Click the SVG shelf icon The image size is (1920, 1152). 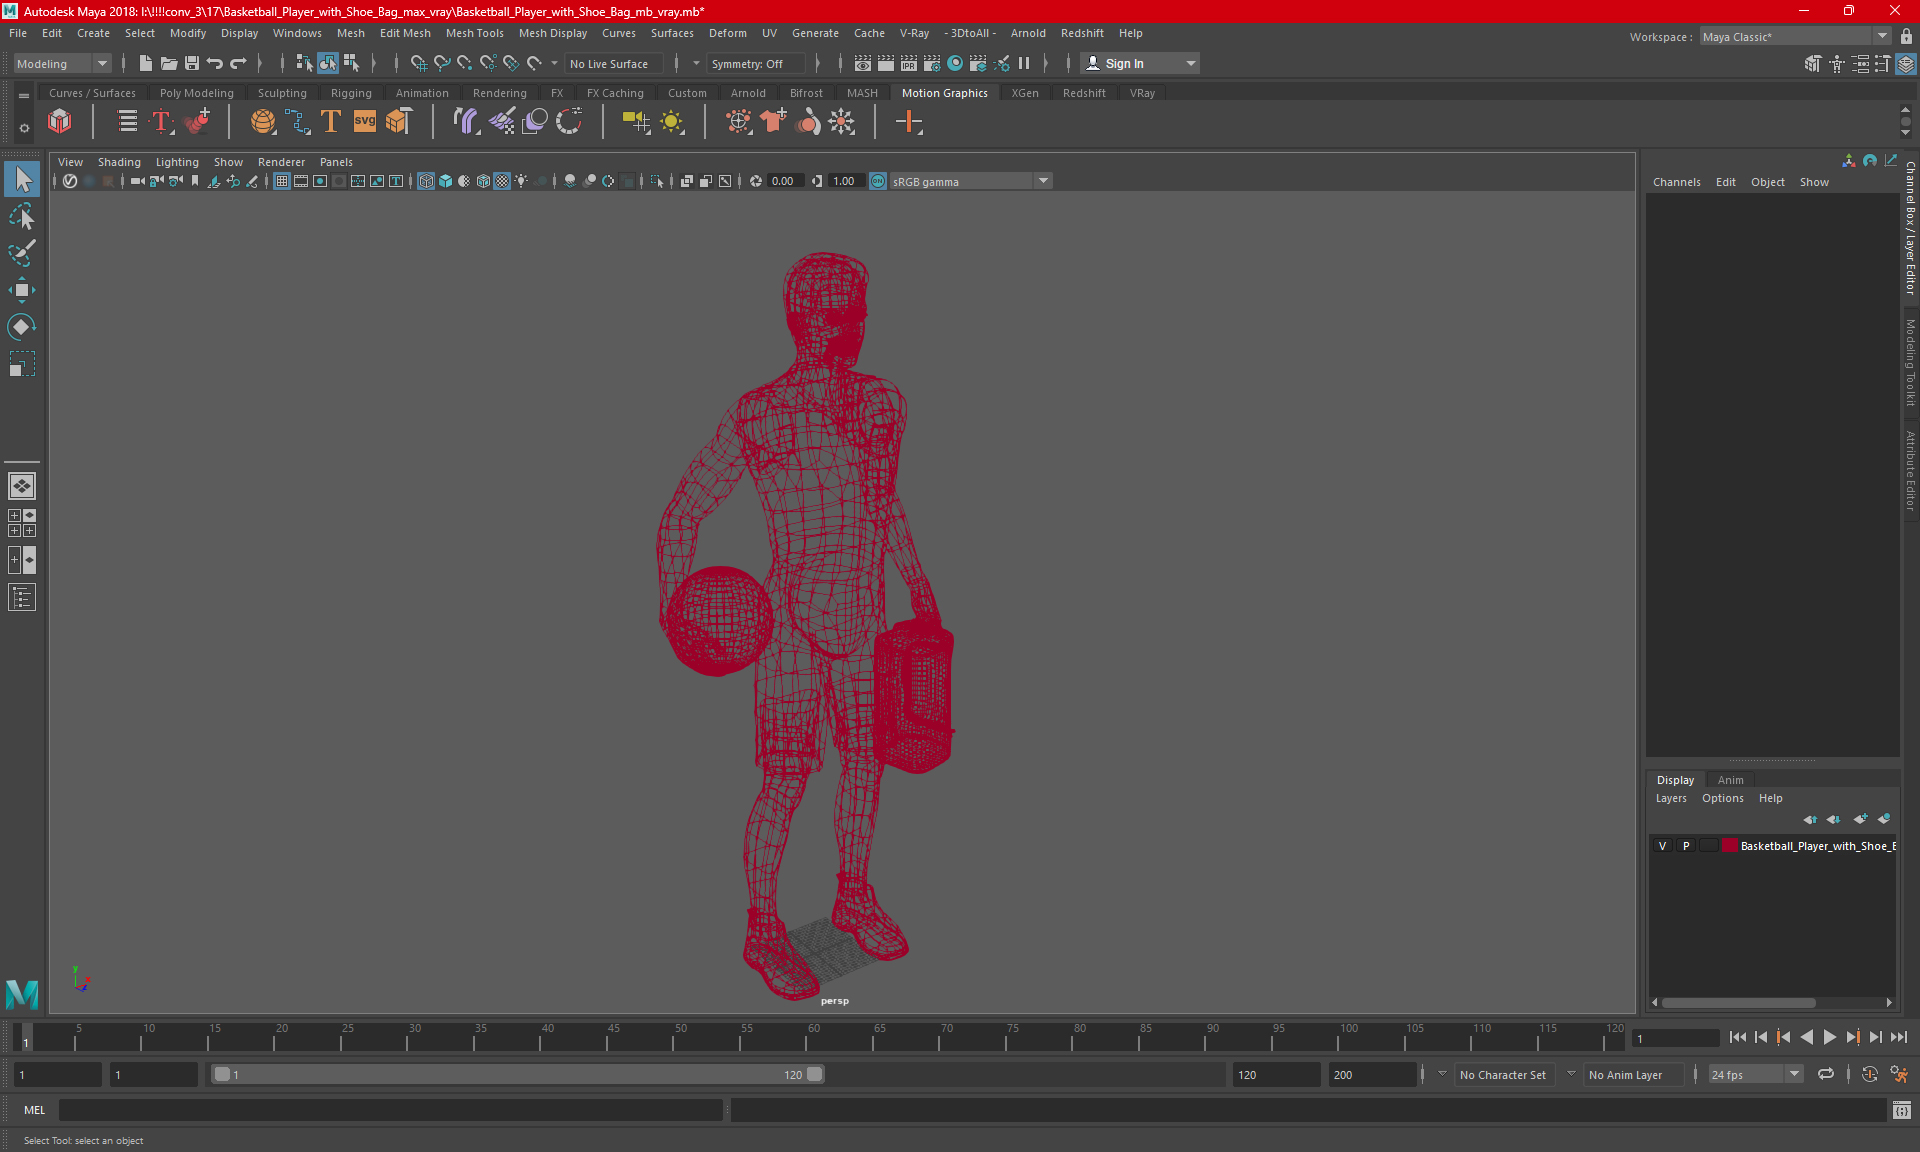(365, 122)
